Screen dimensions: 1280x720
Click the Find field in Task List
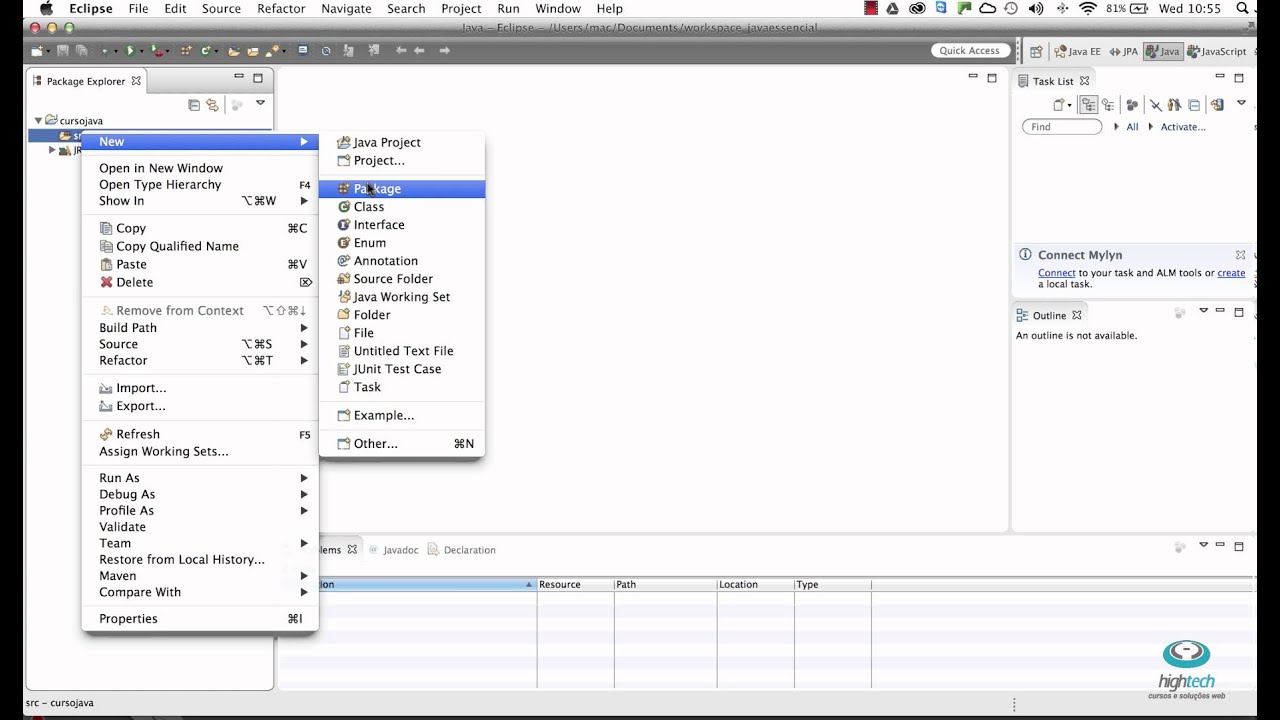pos(1062,127)
